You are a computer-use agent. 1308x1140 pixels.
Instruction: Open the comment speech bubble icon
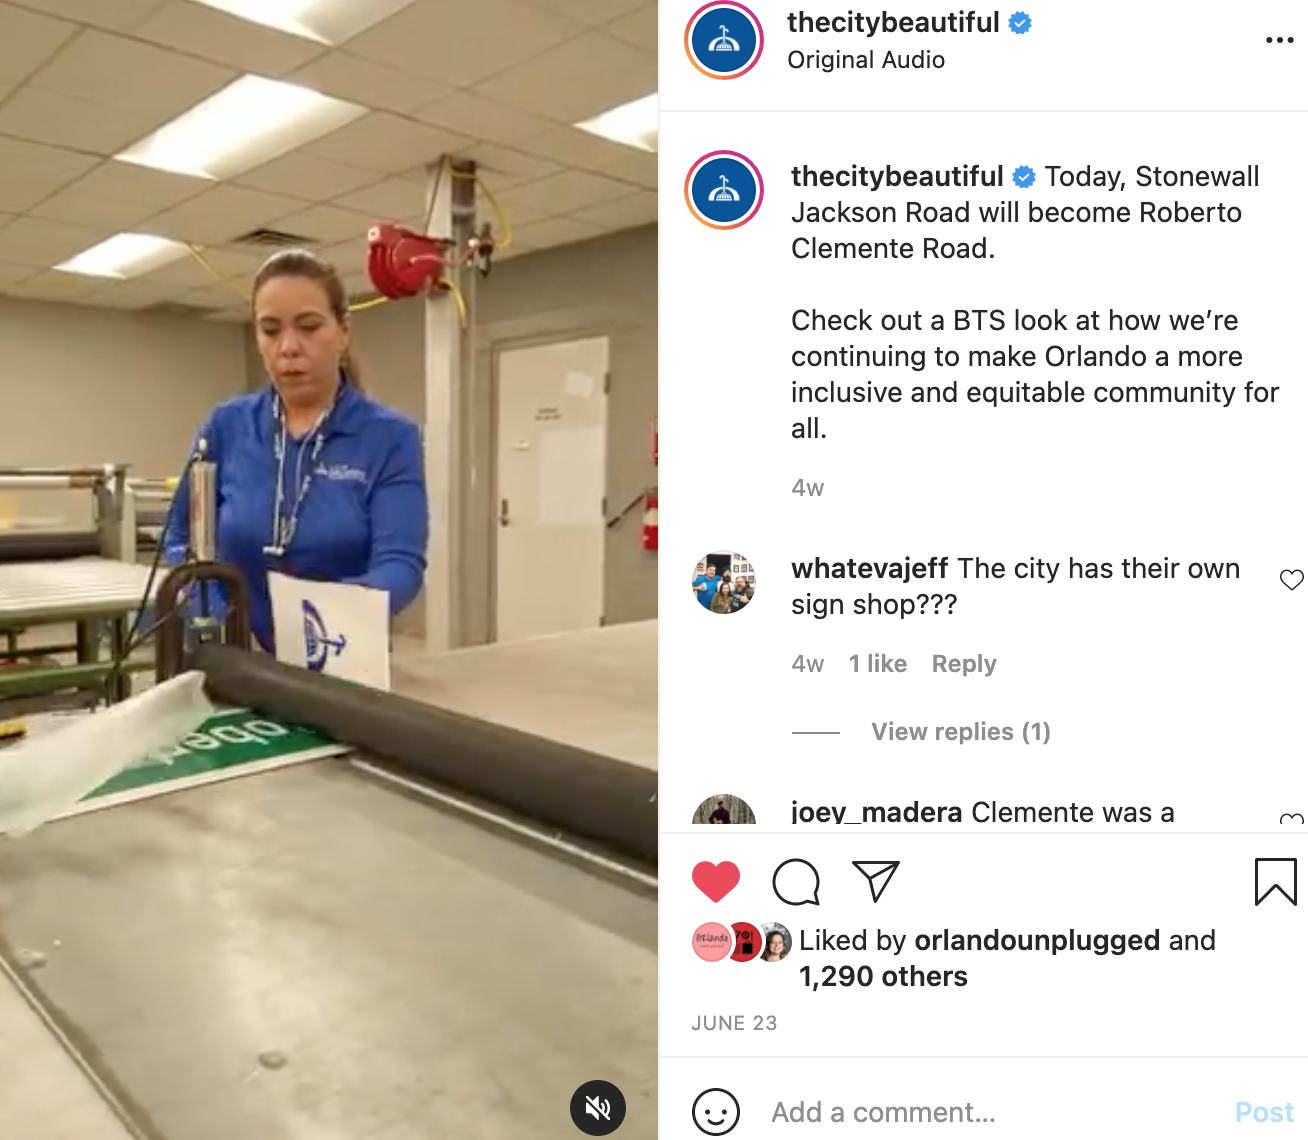click(796, 882)
